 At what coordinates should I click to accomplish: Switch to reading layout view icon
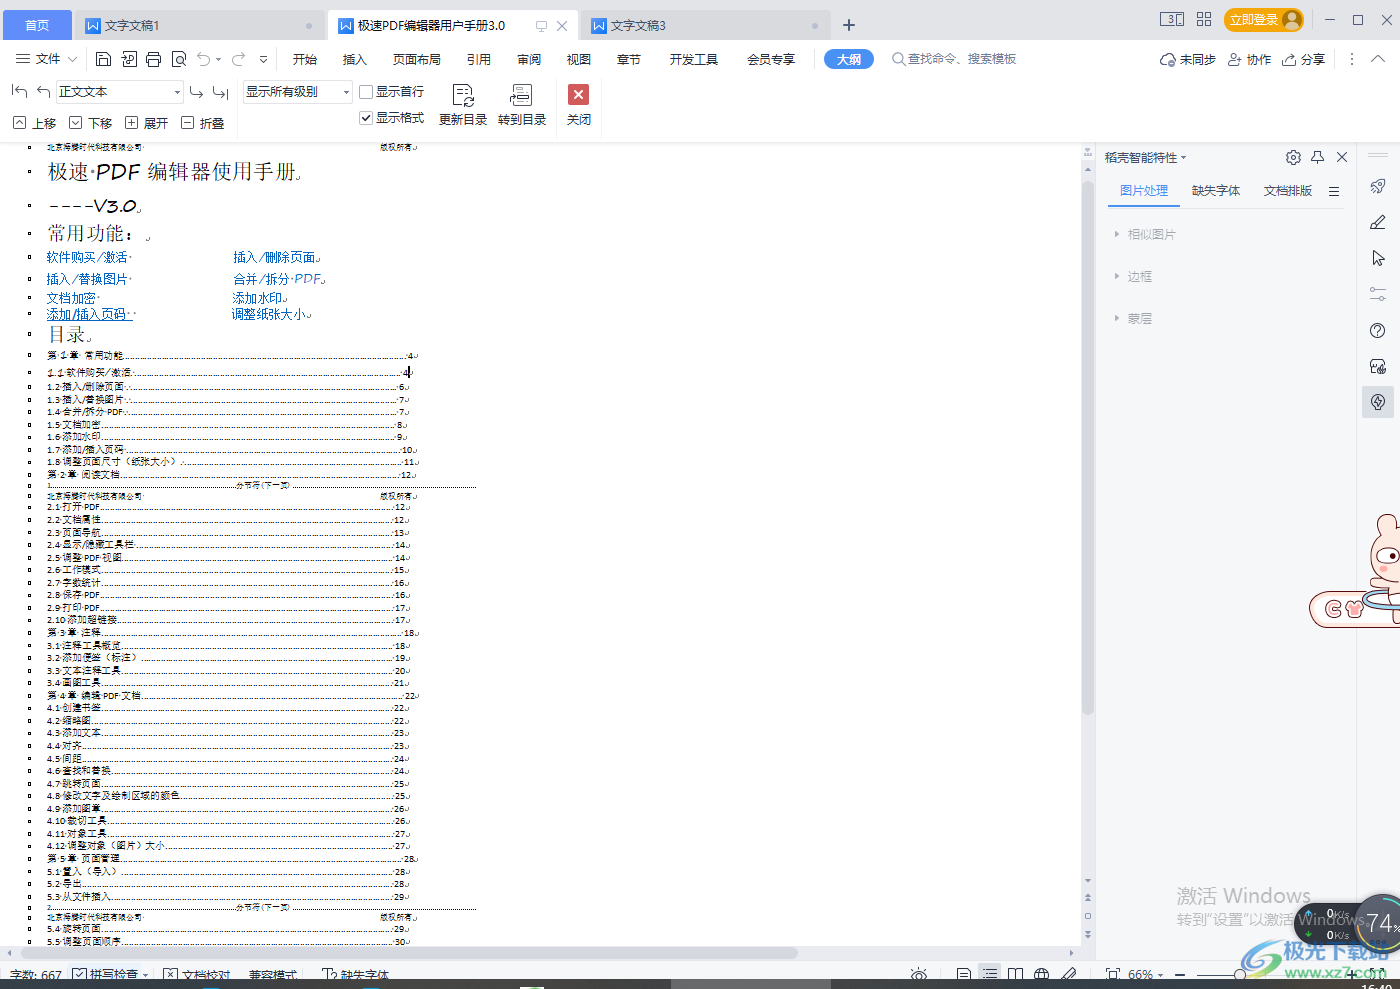coord(1015,974)
